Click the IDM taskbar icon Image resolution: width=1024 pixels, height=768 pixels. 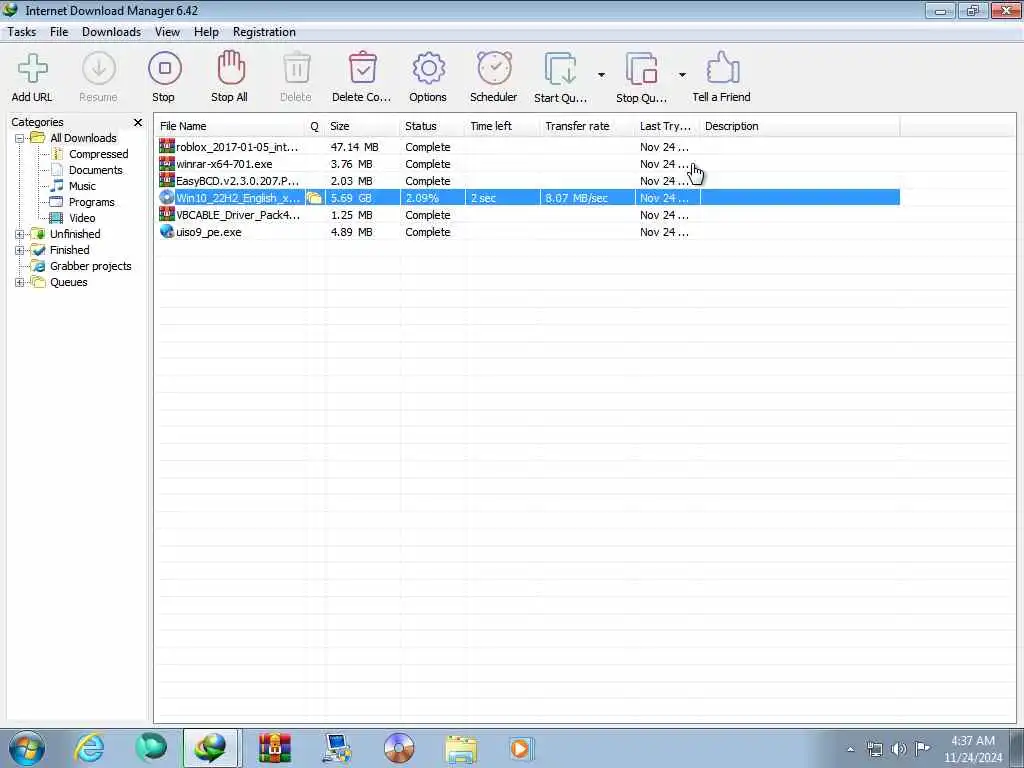(x=210, y=748)
